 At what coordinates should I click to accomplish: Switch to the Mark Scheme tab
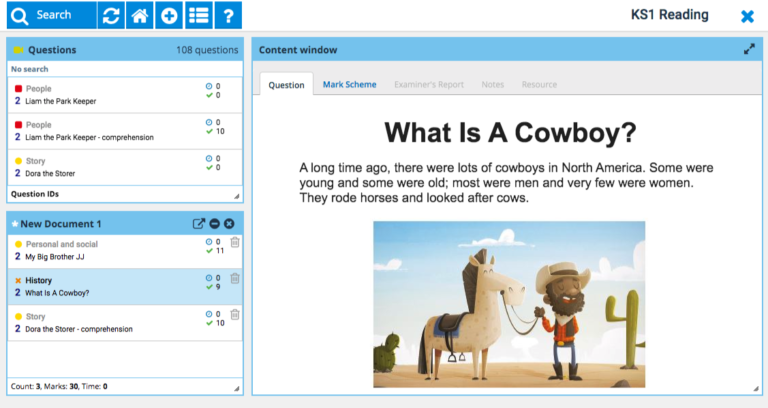pyautogui.click(x=349, y=85)
